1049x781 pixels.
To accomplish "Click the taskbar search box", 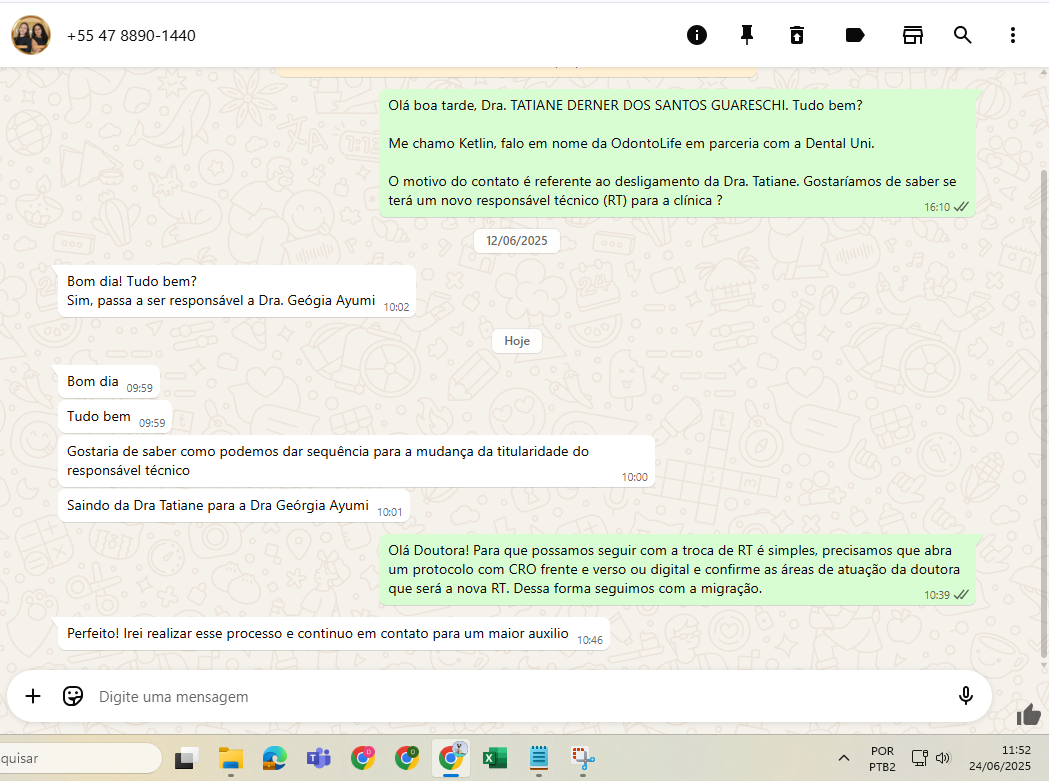I will tap(79, 758).
